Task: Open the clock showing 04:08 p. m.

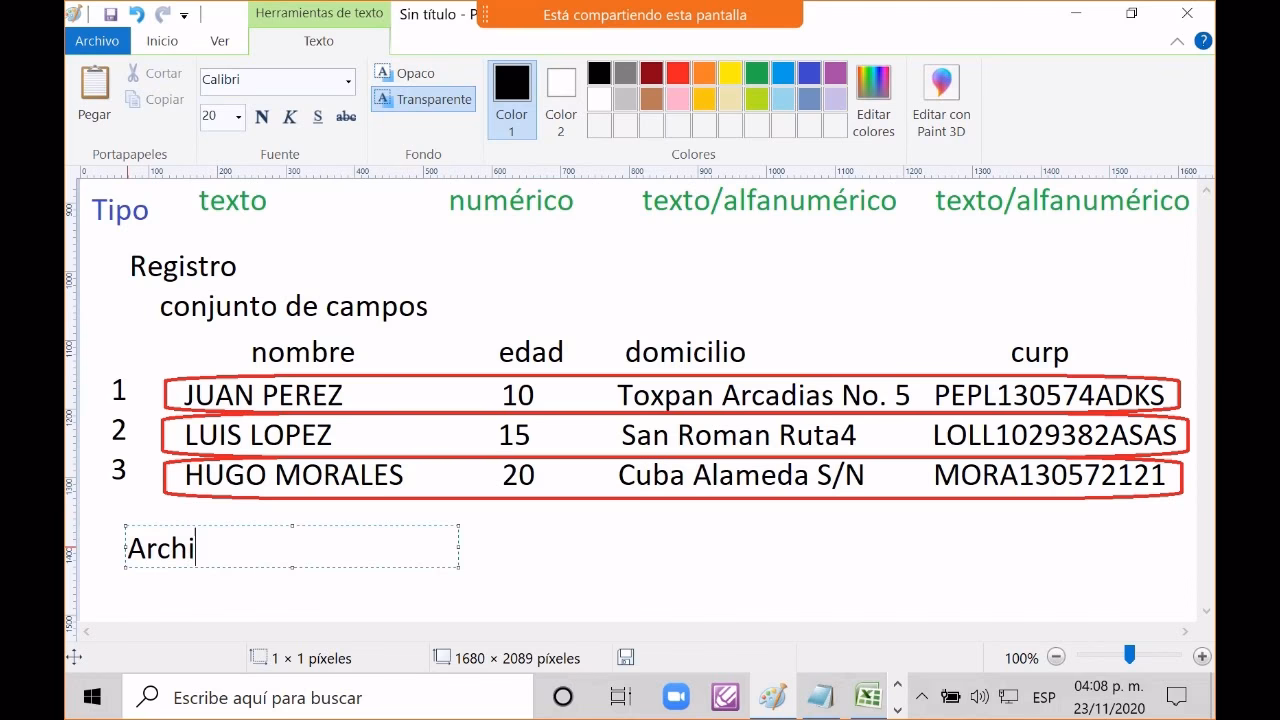Action: pos(1108,697)
